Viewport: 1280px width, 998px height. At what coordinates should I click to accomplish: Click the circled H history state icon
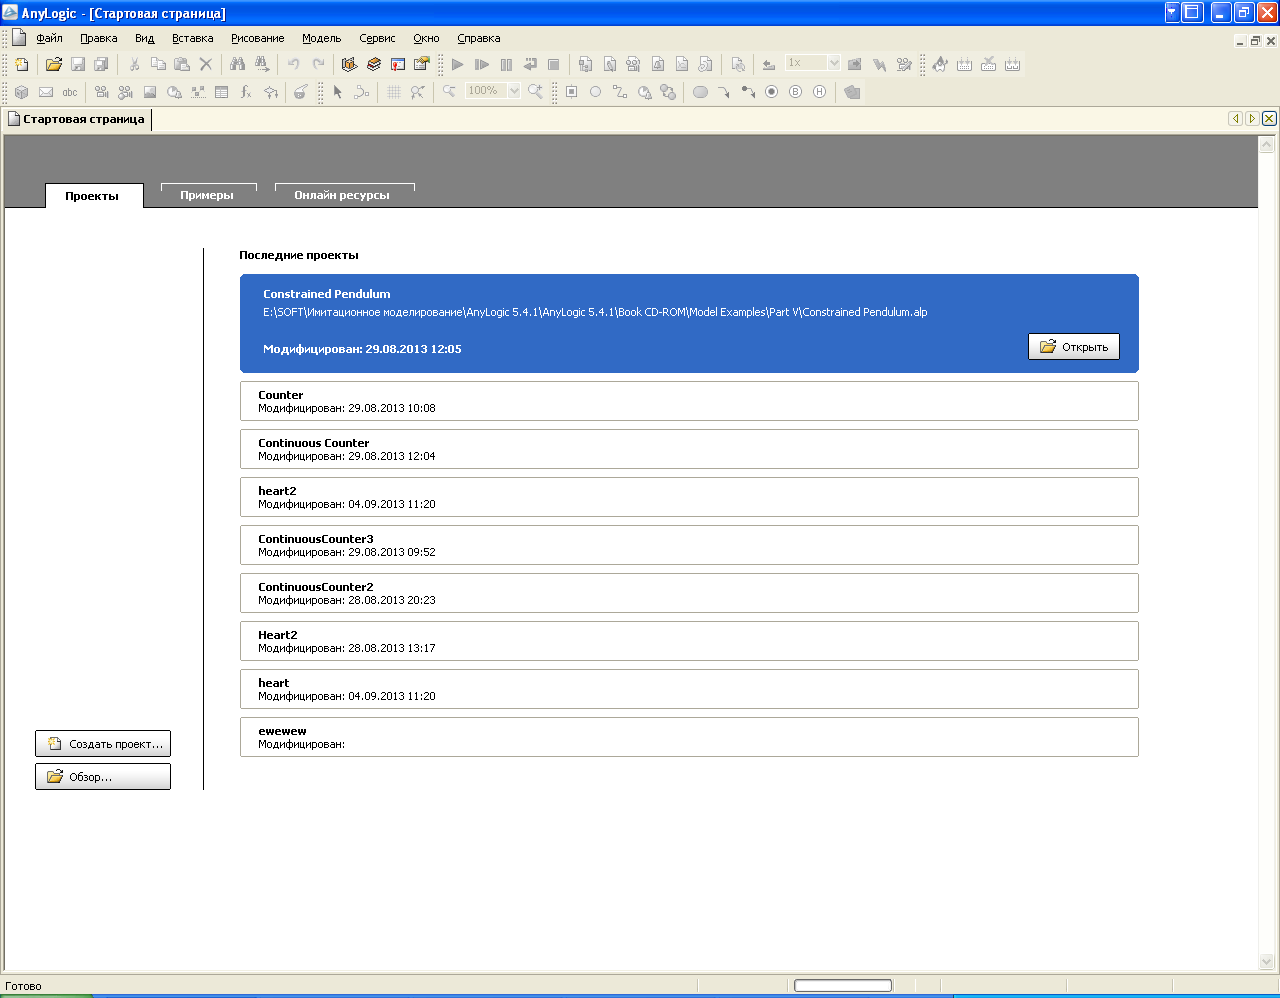[x=820, y=92]
